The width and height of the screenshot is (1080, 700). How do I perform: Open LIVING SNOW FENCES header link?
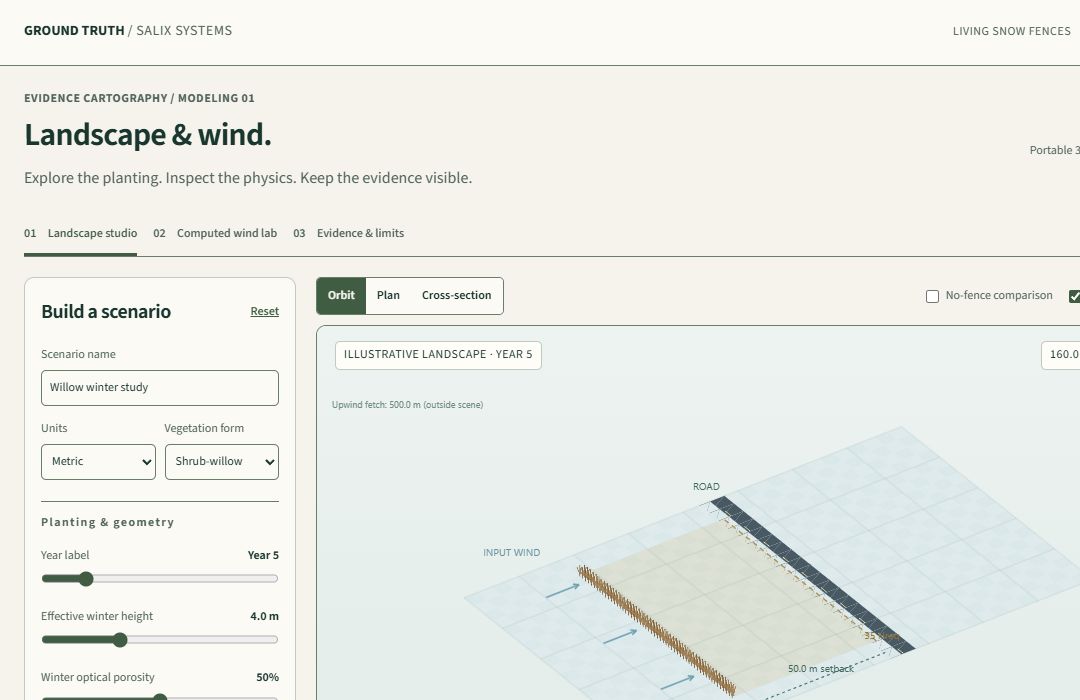1012,32
